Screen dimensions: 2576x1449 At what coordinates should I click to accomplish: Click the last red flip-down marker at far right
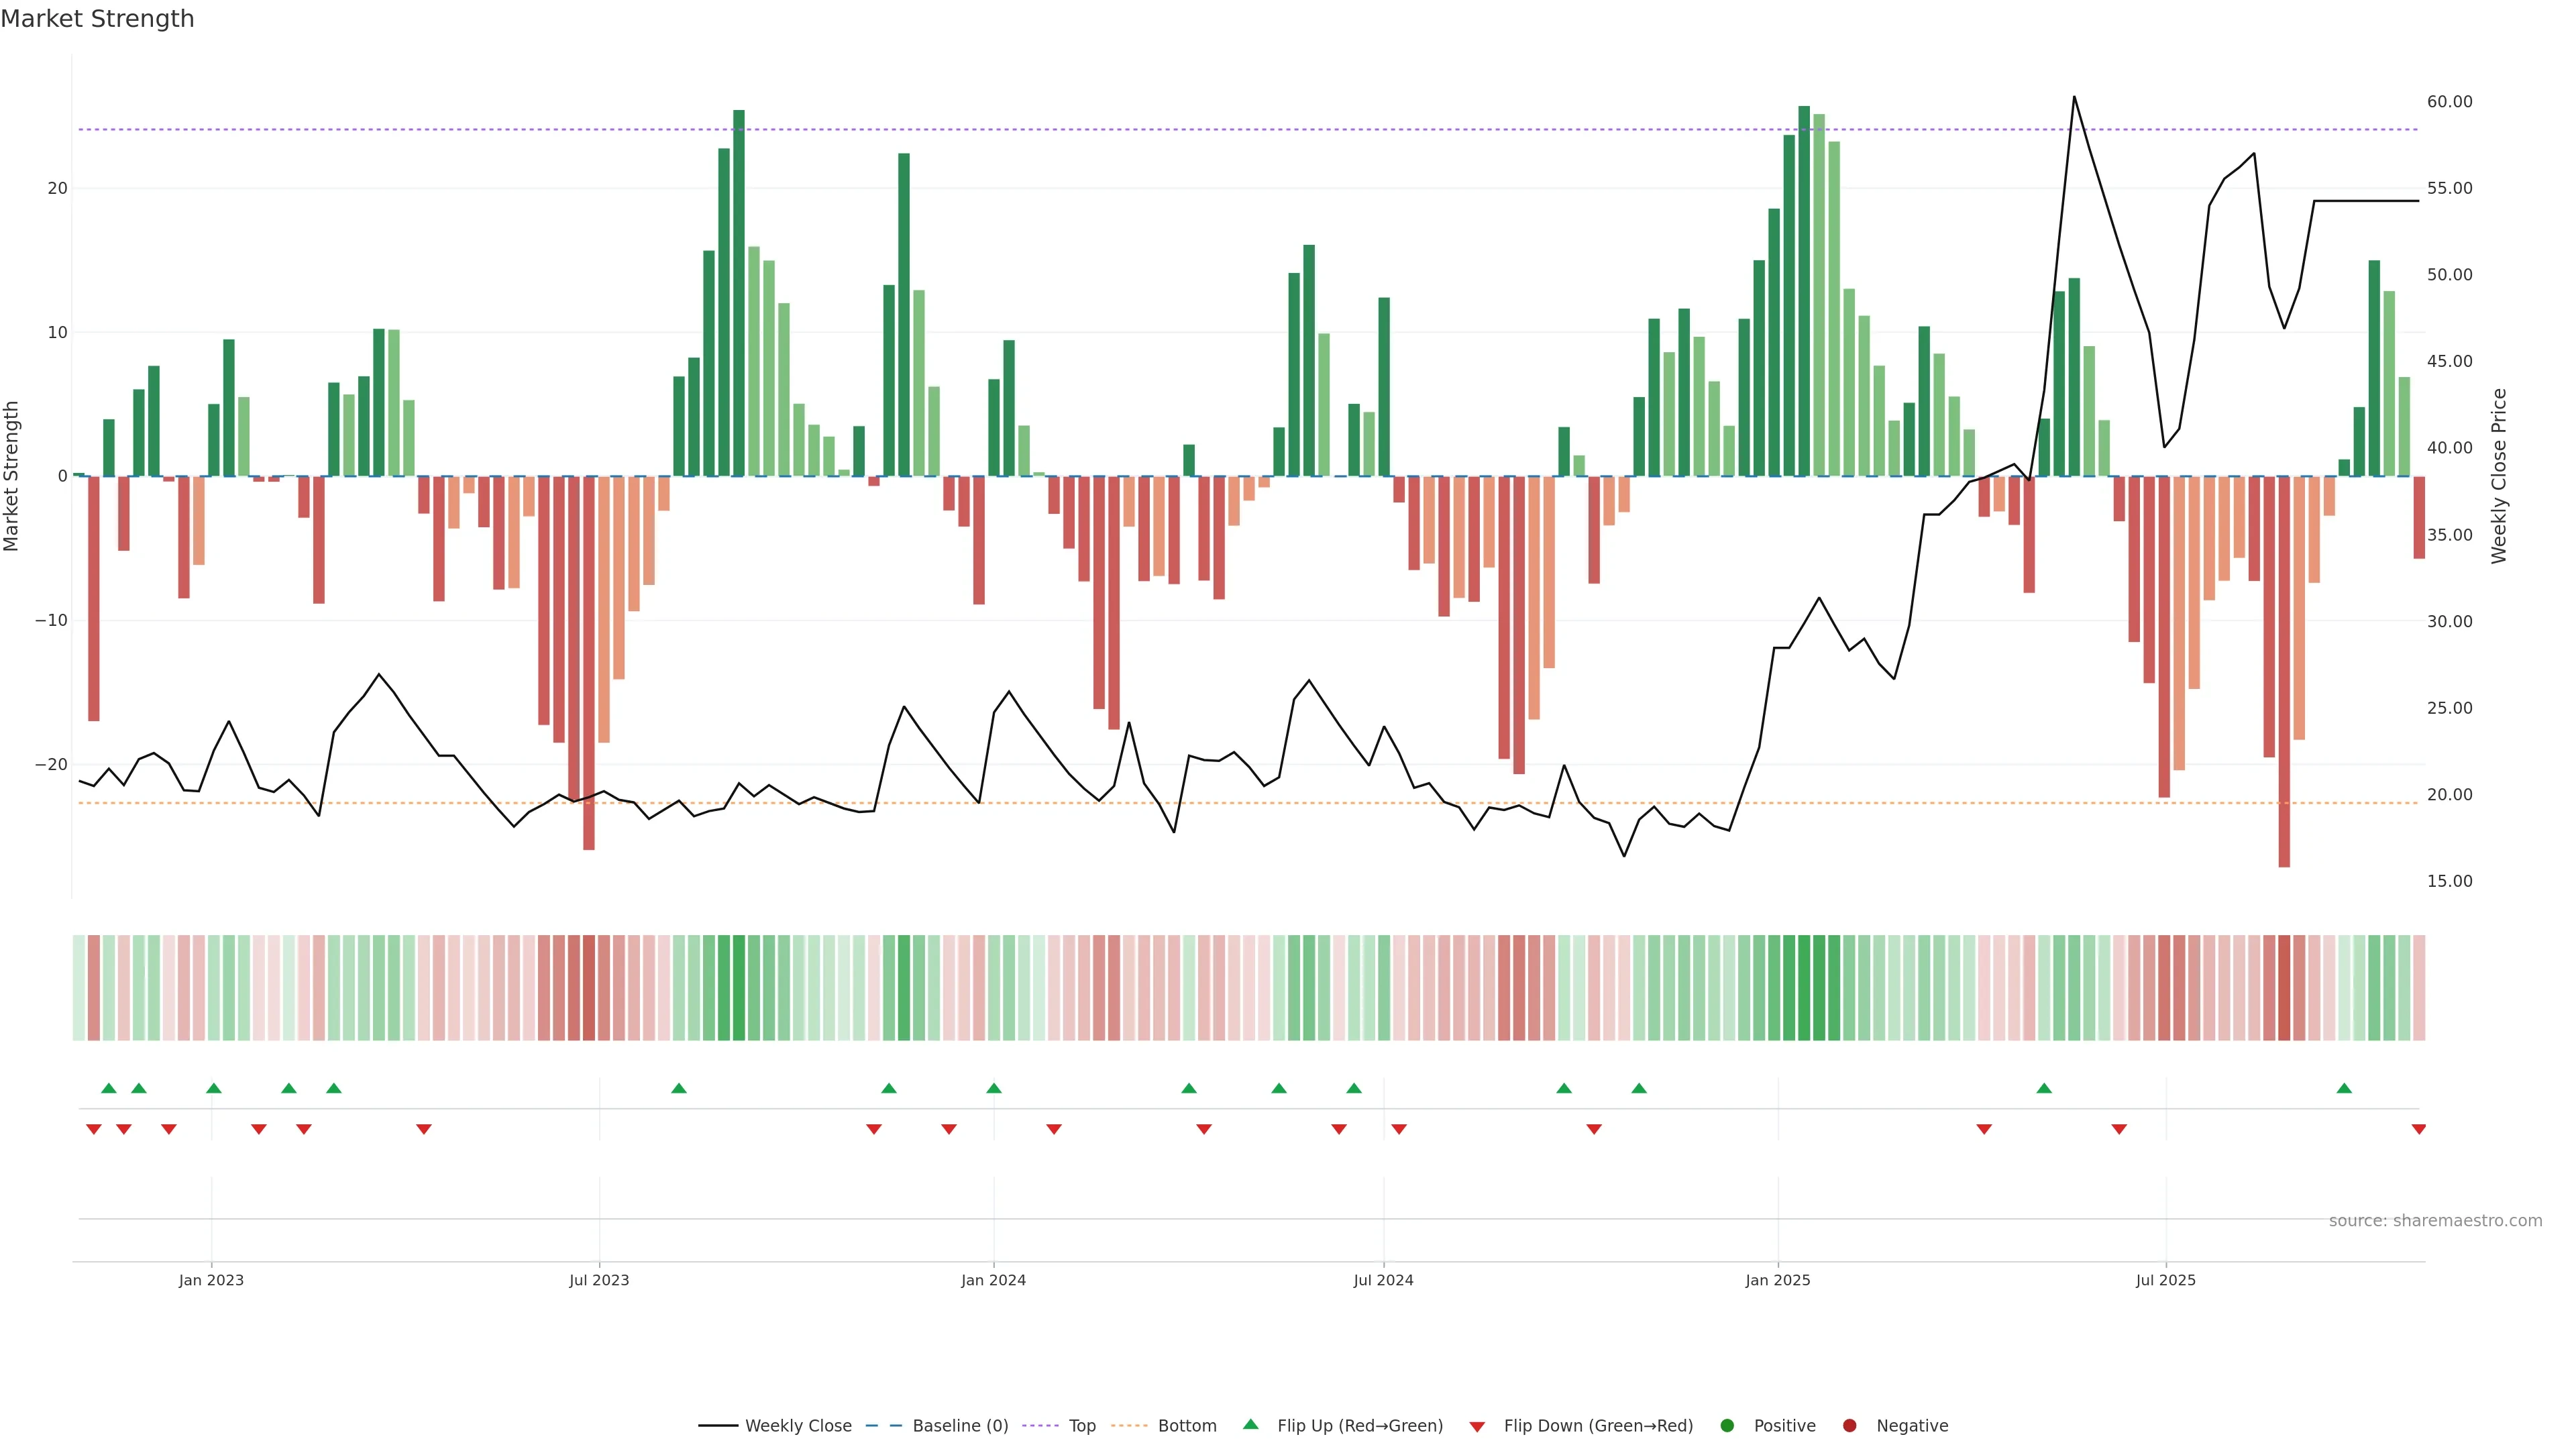tap(2419, 1129)
